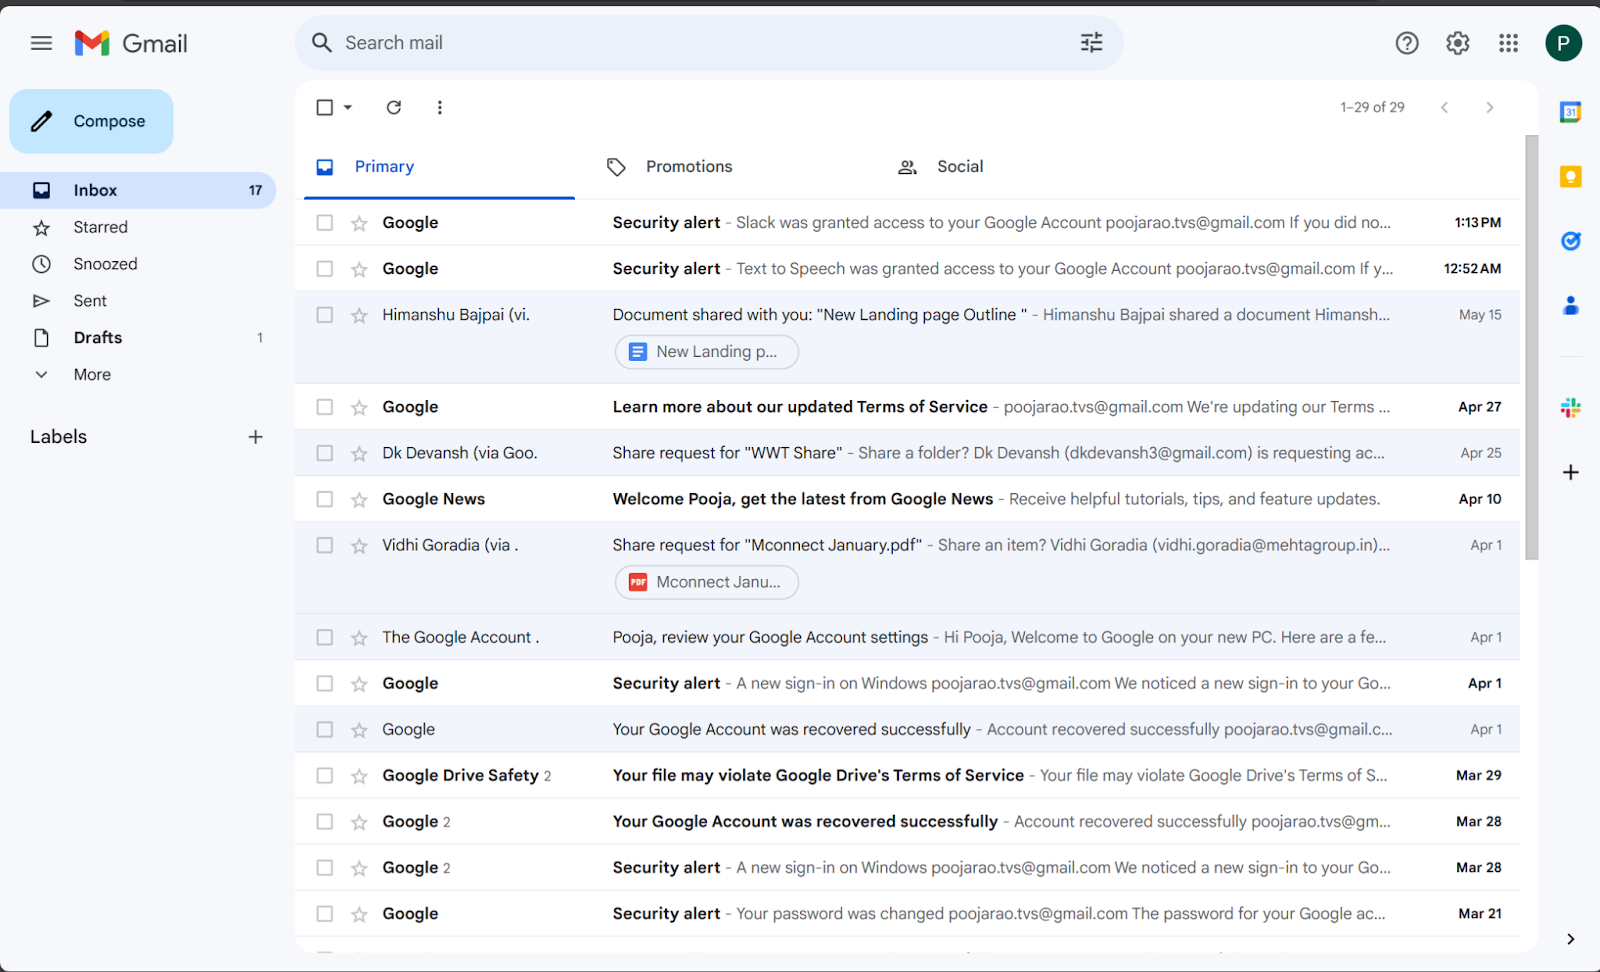Image resolution: width=1600 pixels, height=972 pixels.
Task: Open Google Tasks side panel
Action: pos(1571,241)
